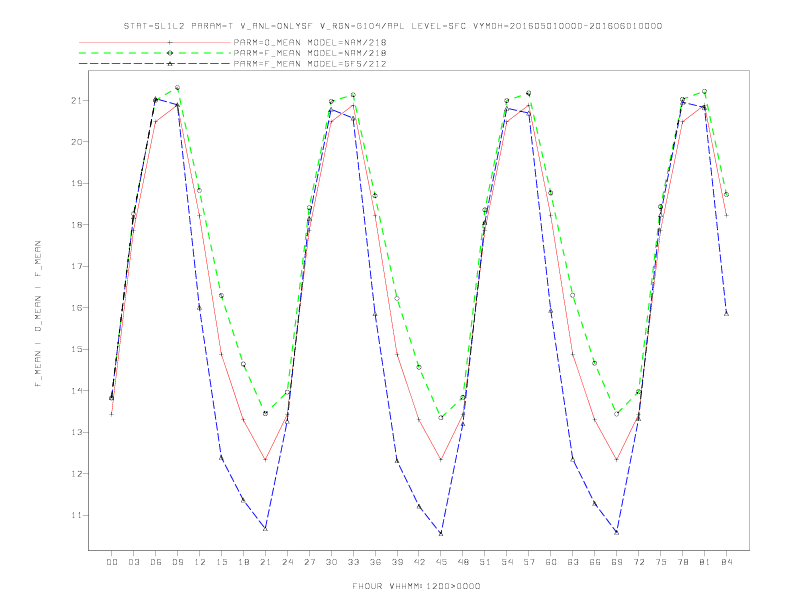This screenshot has height=612, width=792.
Task: Click blue GFS triangle data point at hour 21
Action: 265,529
